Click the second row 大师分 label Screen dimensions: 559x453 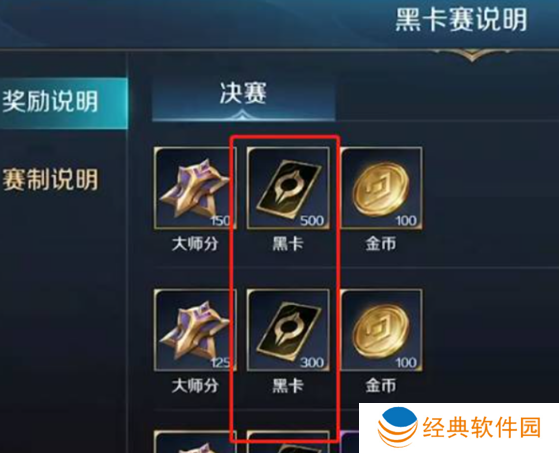(195, 386)
